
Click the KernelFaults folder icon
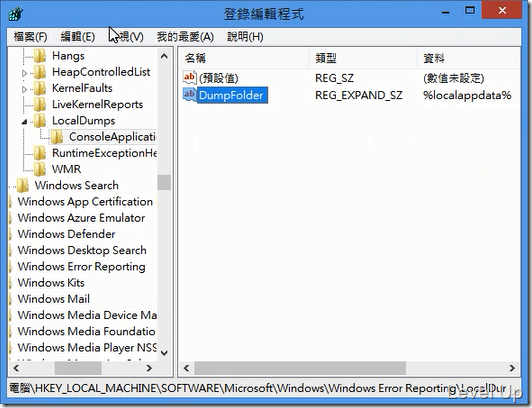[40, 88]
